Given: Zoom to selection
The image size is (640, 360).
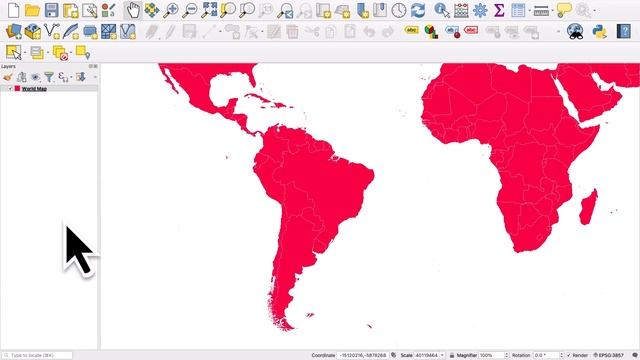Looking at the screenshot, I should (x=228, y=10).
